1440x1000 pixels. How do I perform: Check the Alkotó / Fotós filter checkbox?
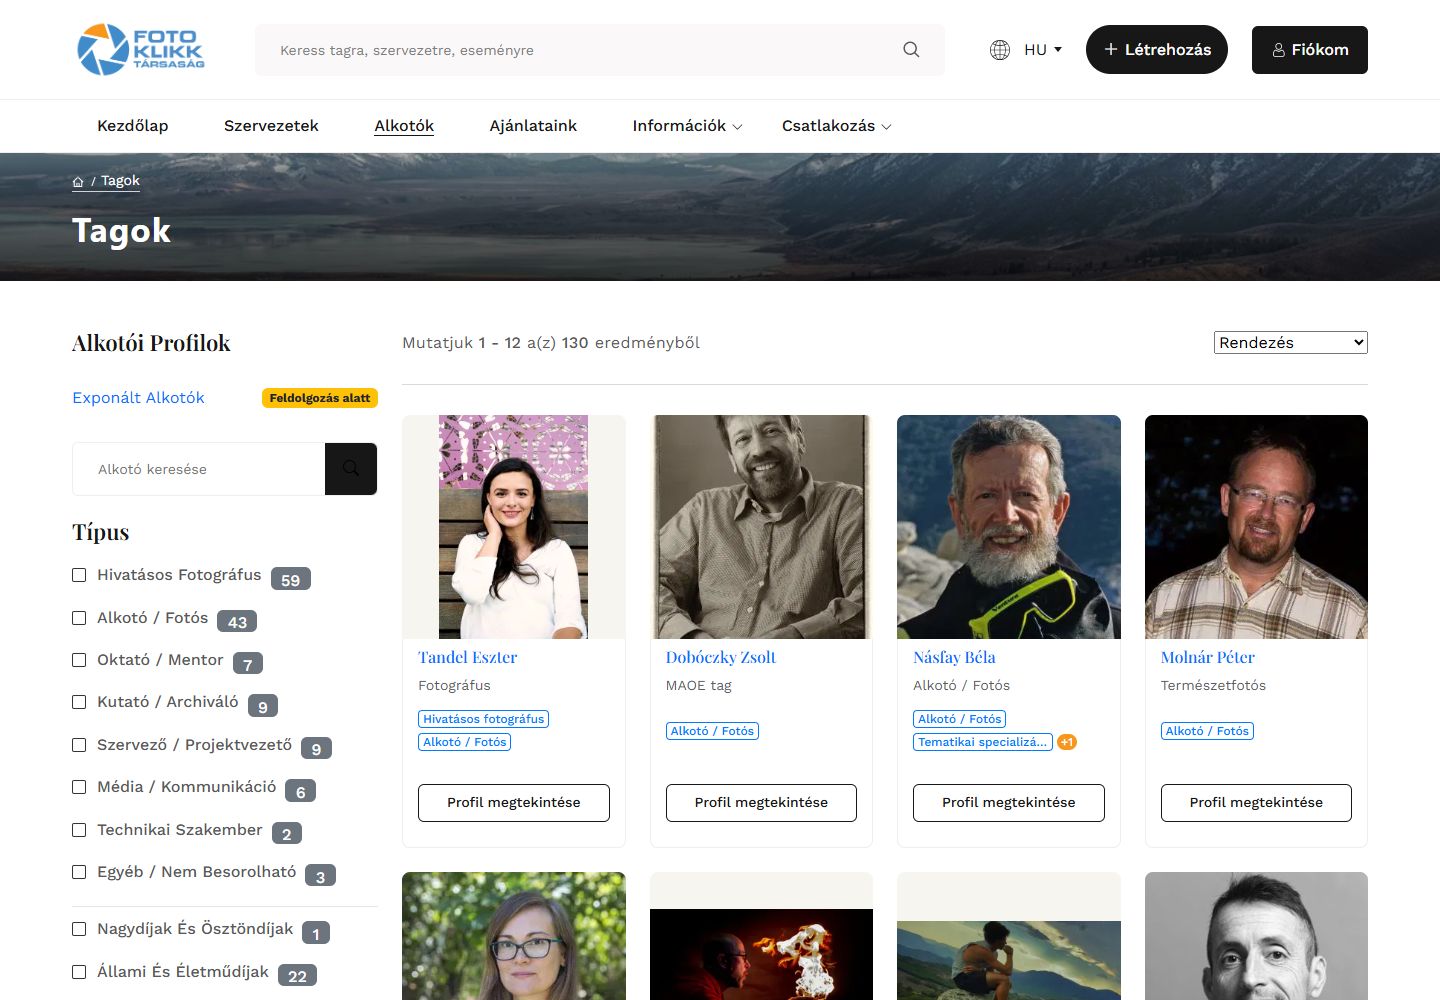(79, 618)
